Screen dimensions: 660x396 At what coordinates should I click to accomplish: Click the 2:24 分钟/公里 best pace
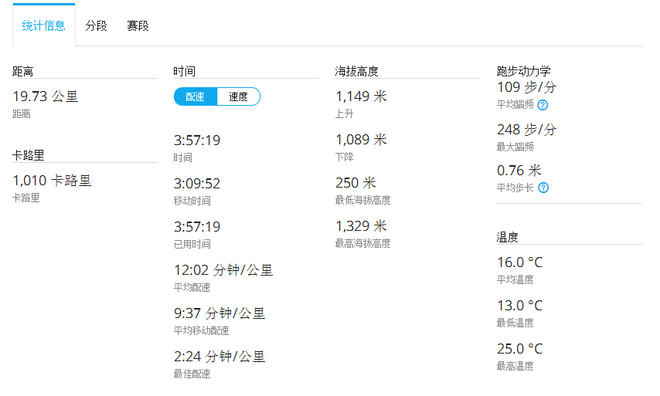(x=220, y=357)
